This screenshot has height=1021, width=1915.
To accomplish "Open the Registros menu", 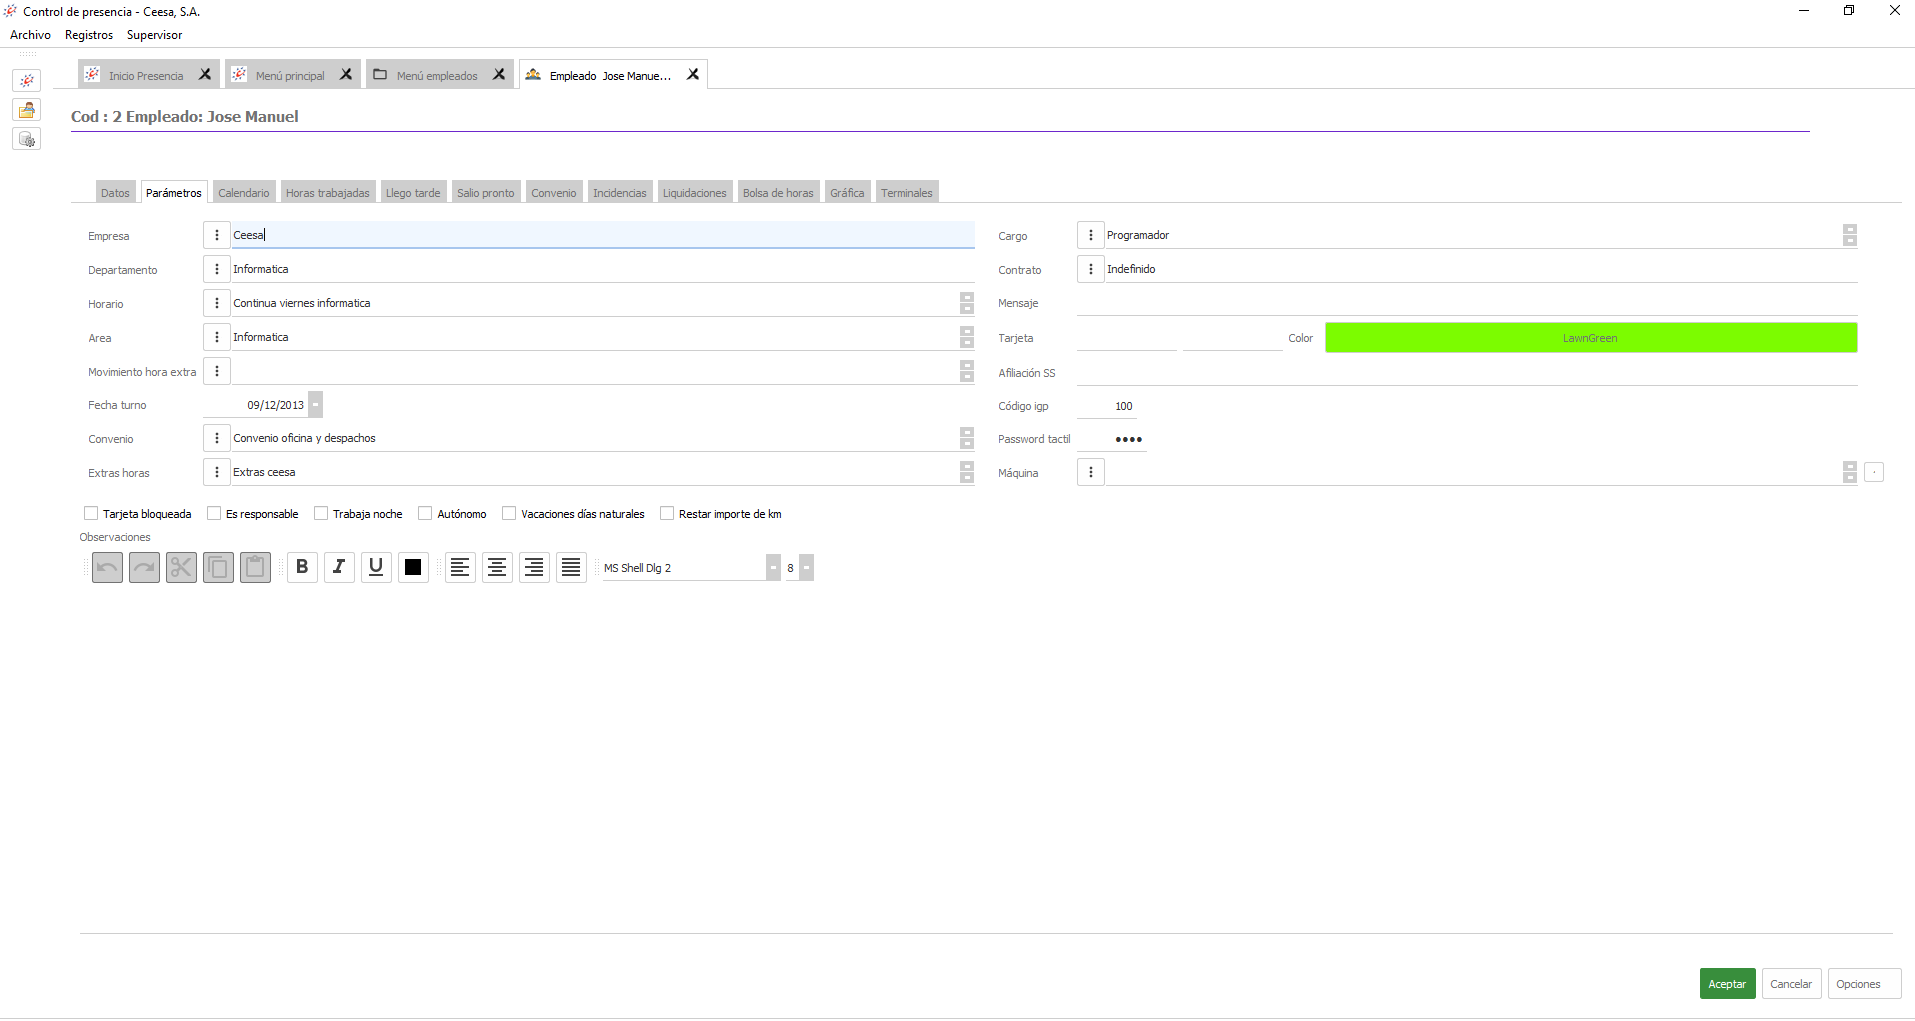I will tap(89, 35).
